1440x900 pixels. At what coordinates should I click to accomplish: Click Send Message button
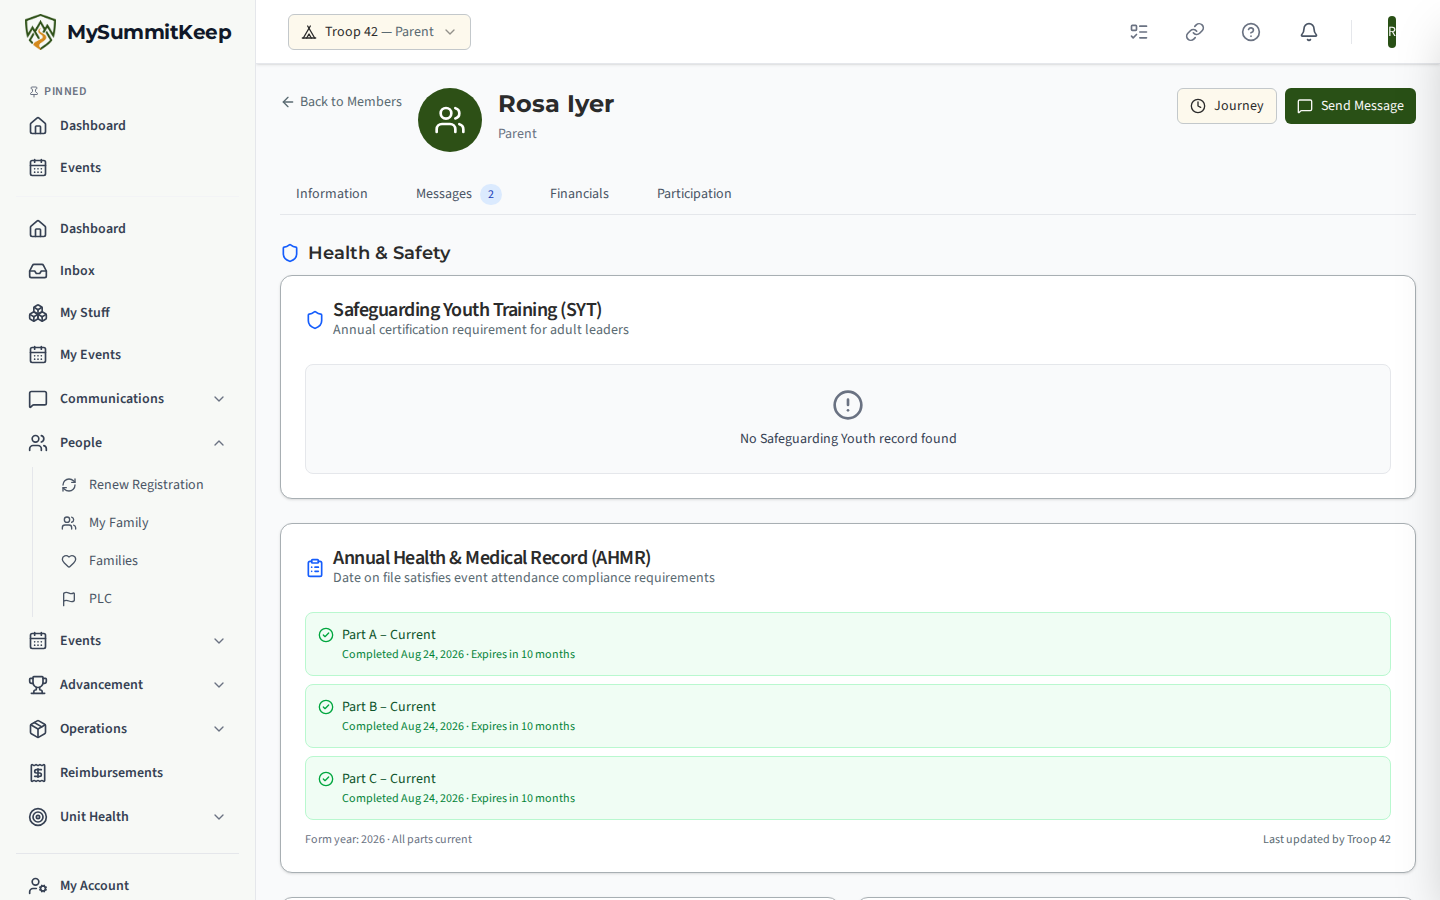(1350, 106)
